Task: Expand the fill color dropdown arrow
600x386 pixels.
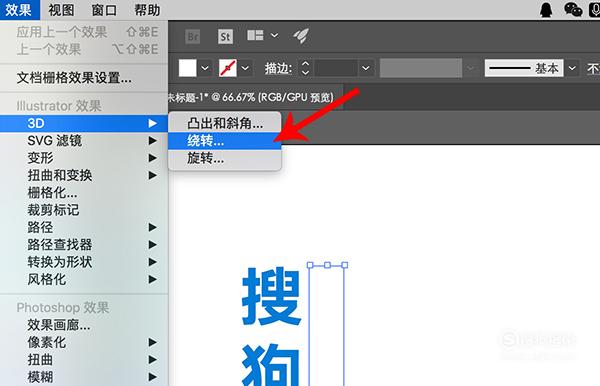Action: [205, 68]
